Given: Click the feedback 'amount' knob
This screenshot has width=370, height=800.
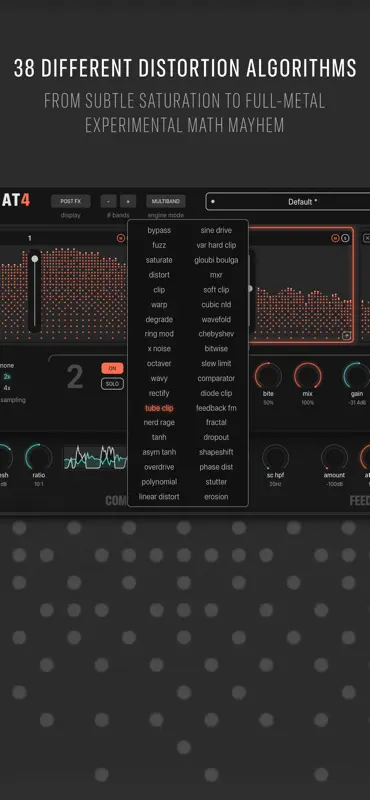Looking at the screenshot, I should point(334,457).
